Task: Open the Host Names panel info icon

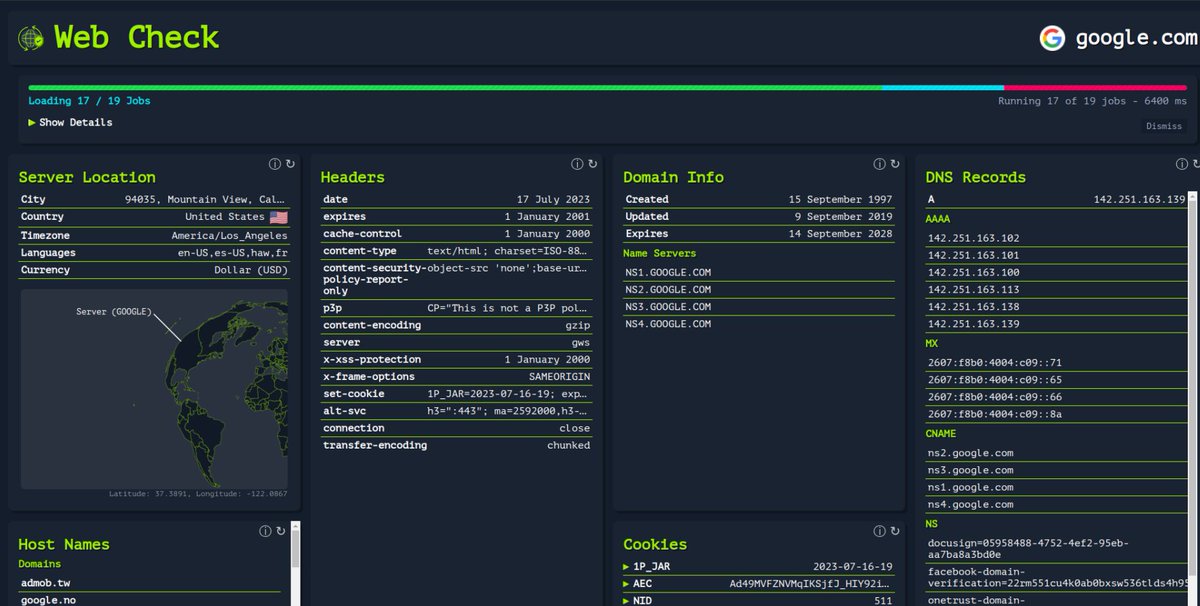Action: (x=264, y=531)
